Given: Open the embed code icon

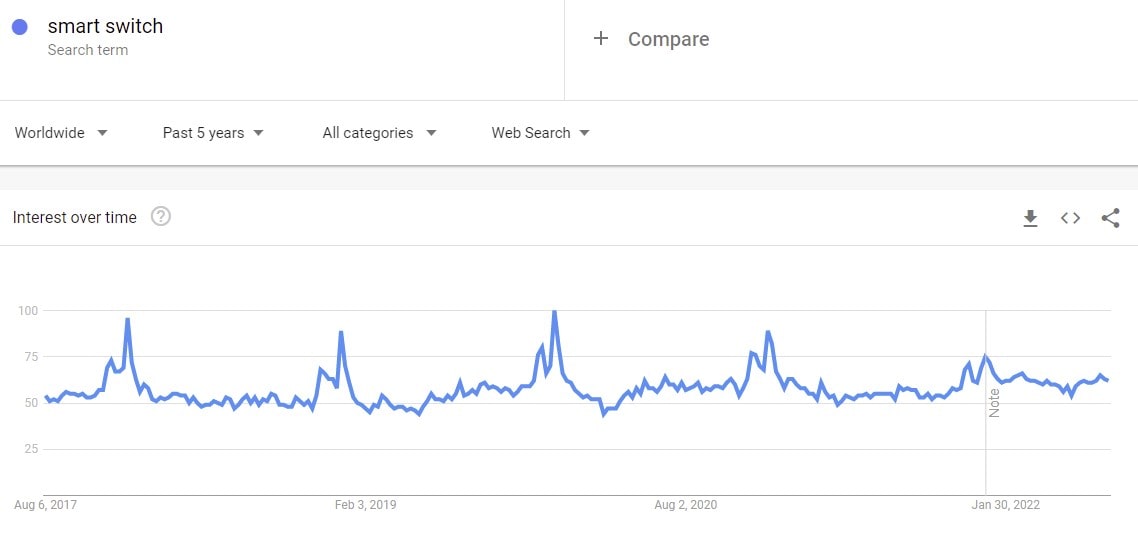Looking at the screenshot, I should click(1070, 218).
